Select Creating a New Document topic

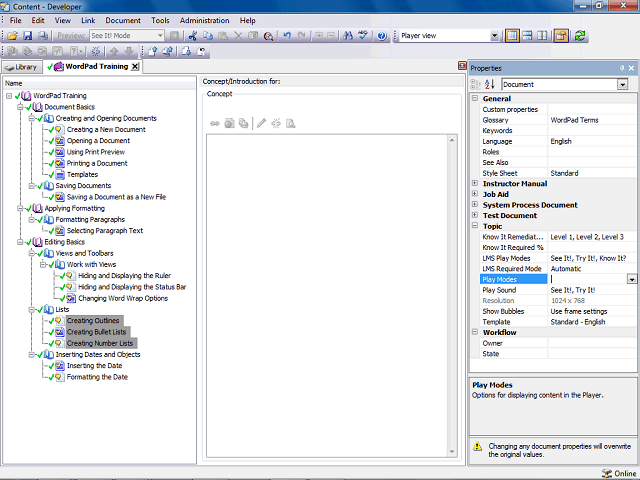tap(106, 129)
